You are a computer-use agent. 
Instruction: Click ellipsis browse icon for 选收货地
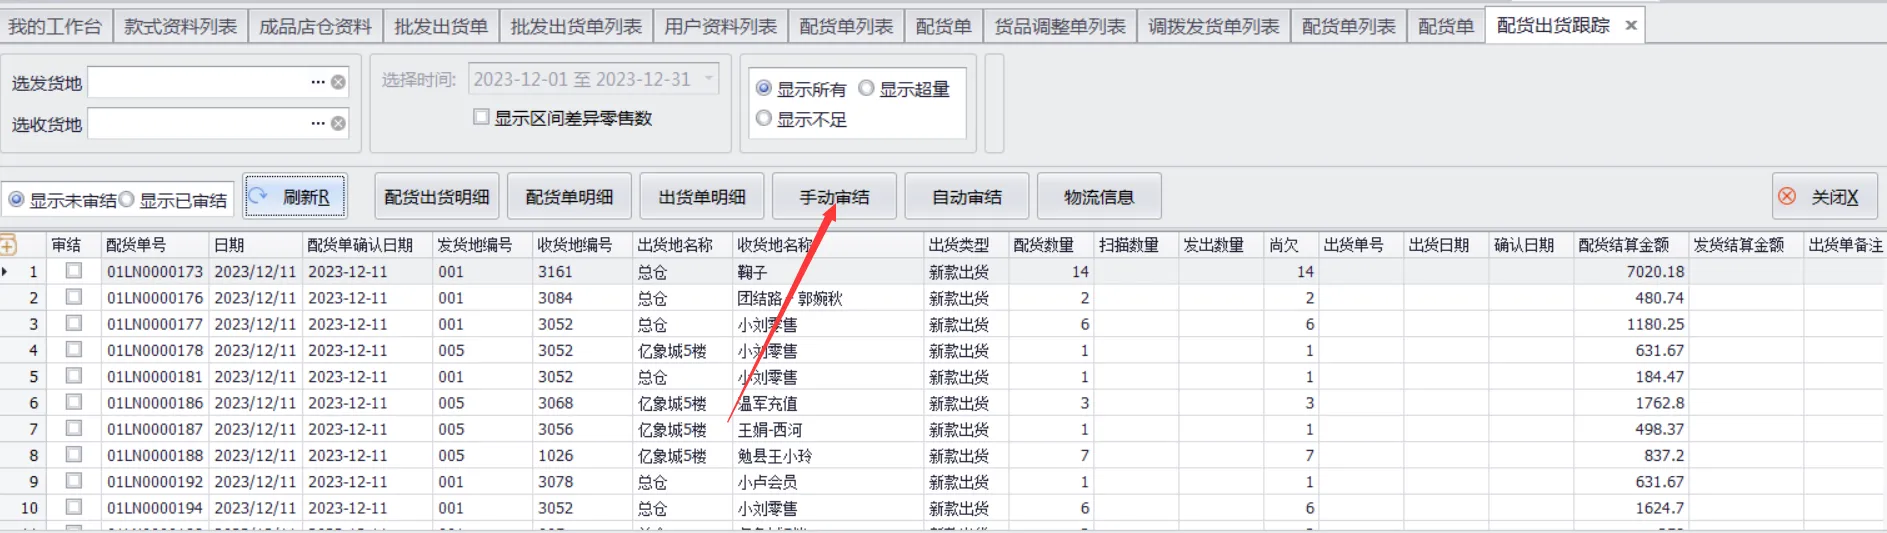tap(318, 123)
